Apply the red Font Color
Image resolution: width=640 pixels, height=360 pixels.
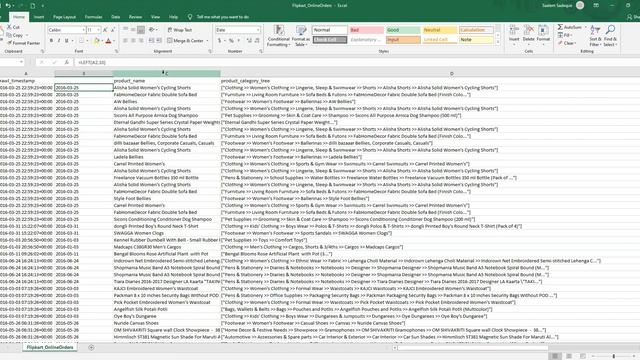tap(109, 41)
